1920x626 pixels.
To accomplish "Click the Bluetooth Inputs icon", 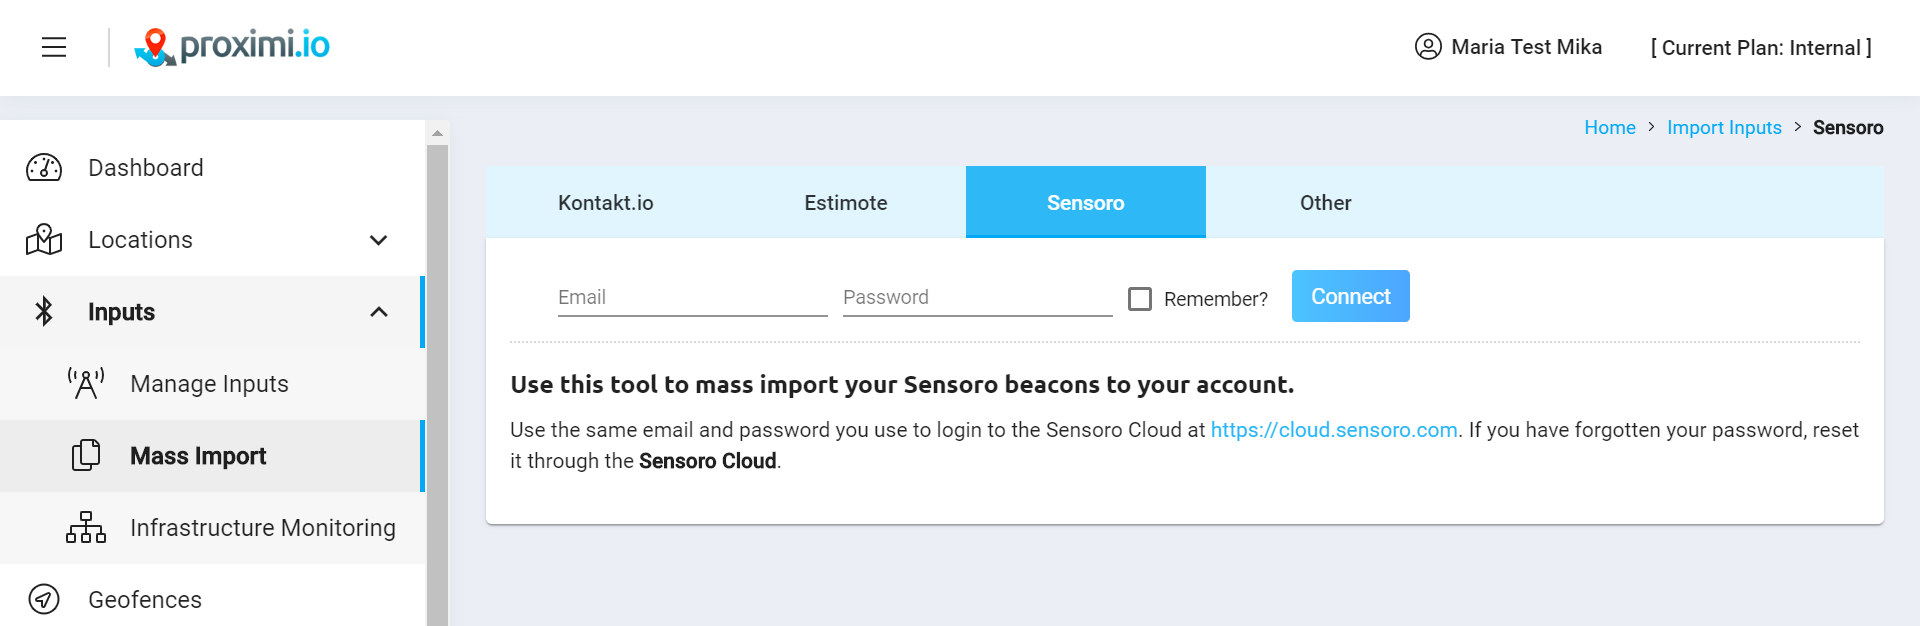I will click(x=44, y=312).
